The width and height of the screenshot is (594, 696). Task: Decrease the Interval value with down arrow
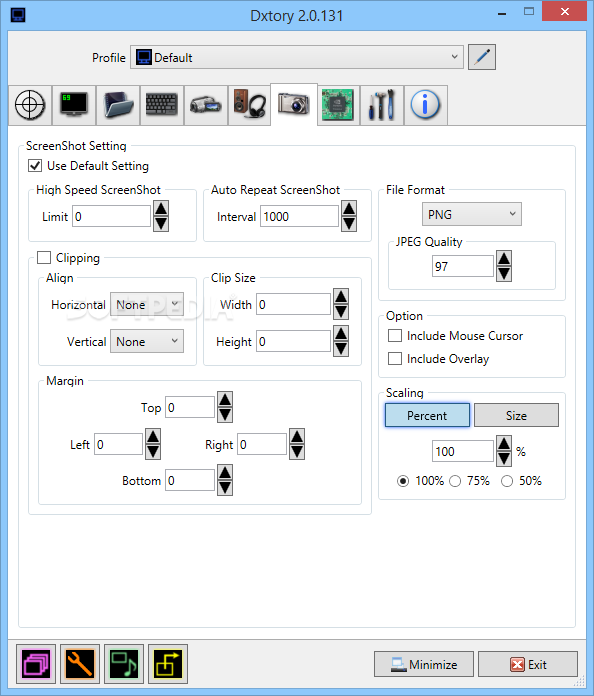click(349, 224)
